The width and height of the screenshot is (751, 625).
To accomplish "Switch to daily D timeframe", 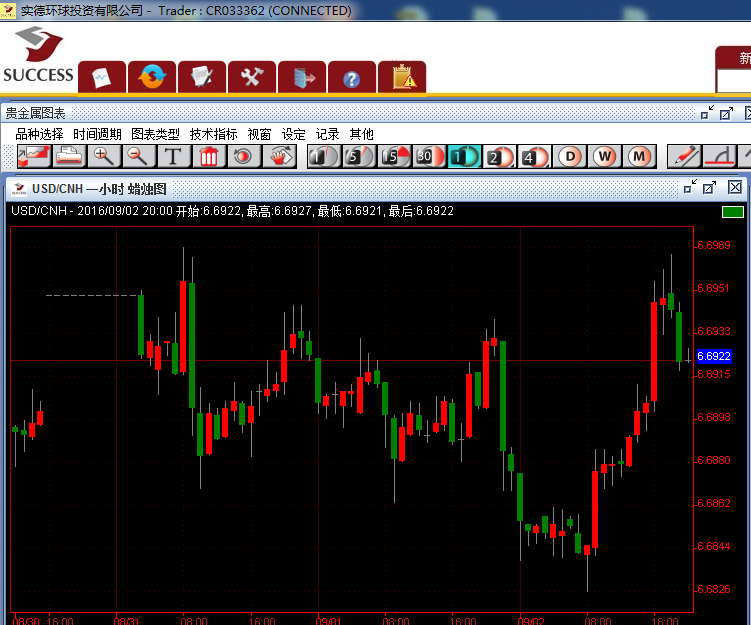I will click(x=570, y=156).
